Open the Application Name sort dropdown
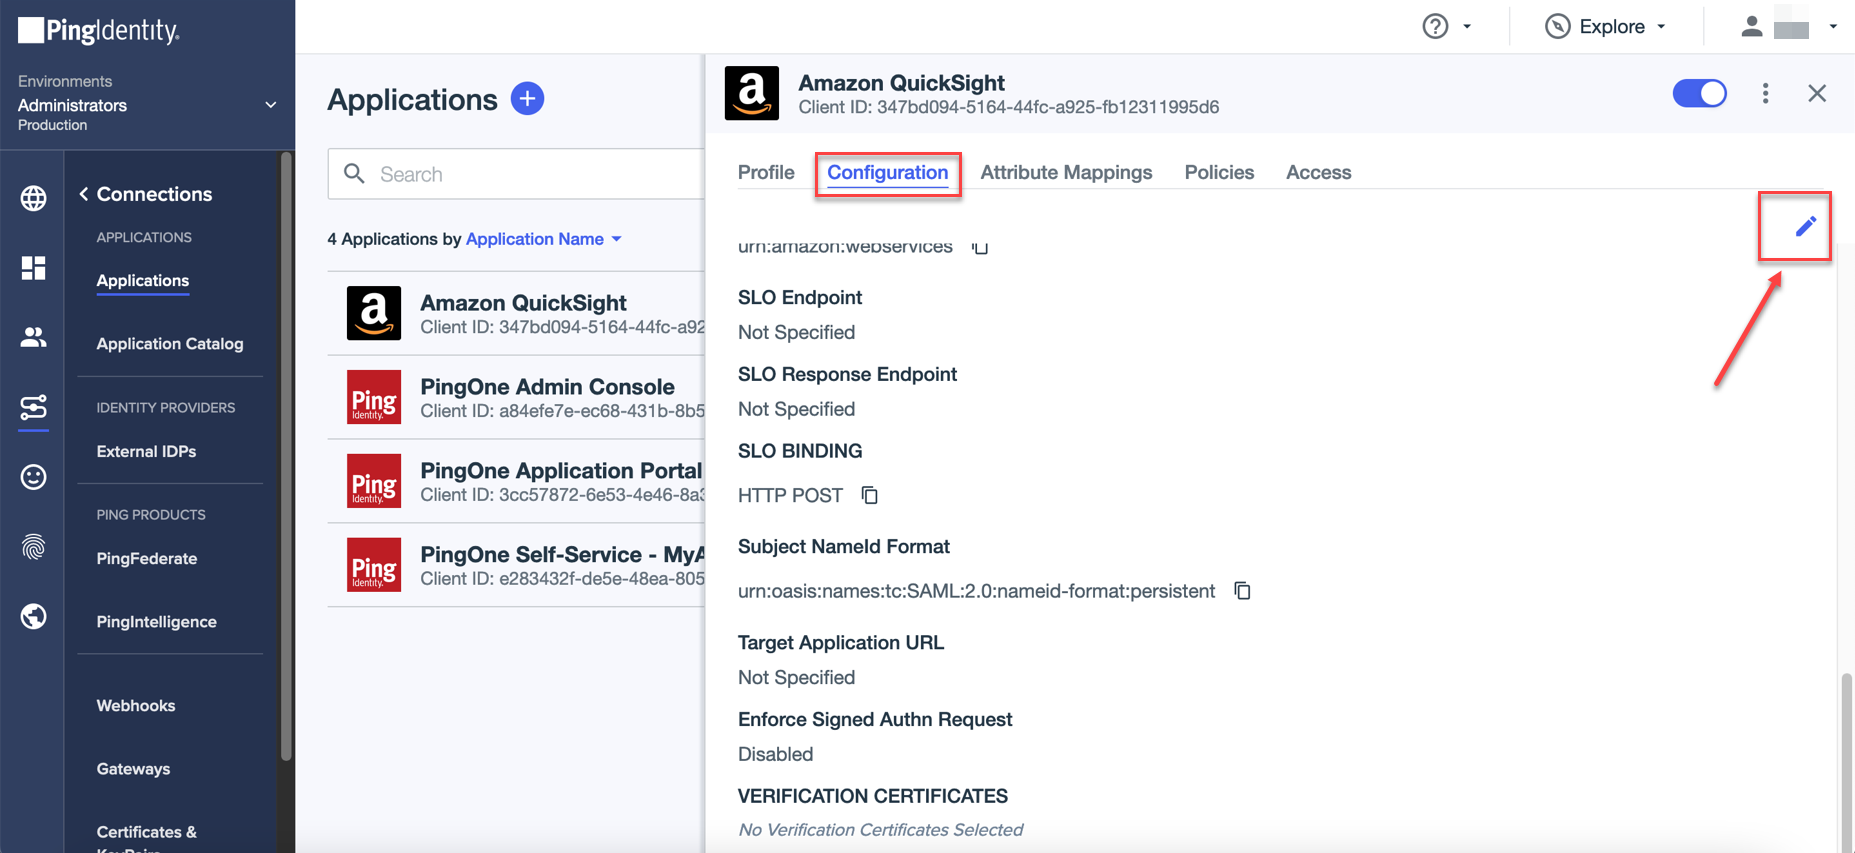This screenshot has width=1855, height=853. pos(544,239)
